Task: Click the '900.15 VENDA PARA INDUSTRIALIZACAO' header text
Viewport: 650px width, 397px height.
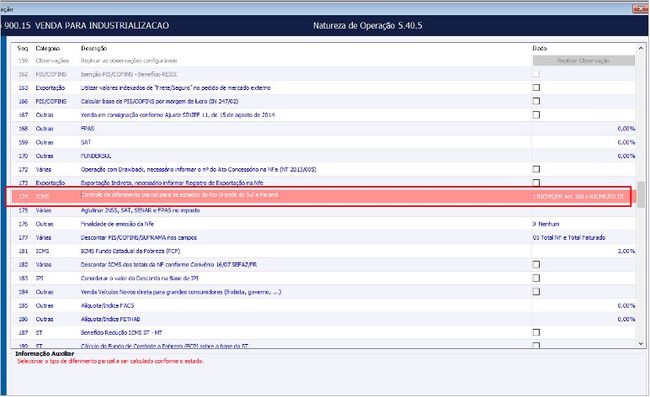Action: click(x=87, y=25)
